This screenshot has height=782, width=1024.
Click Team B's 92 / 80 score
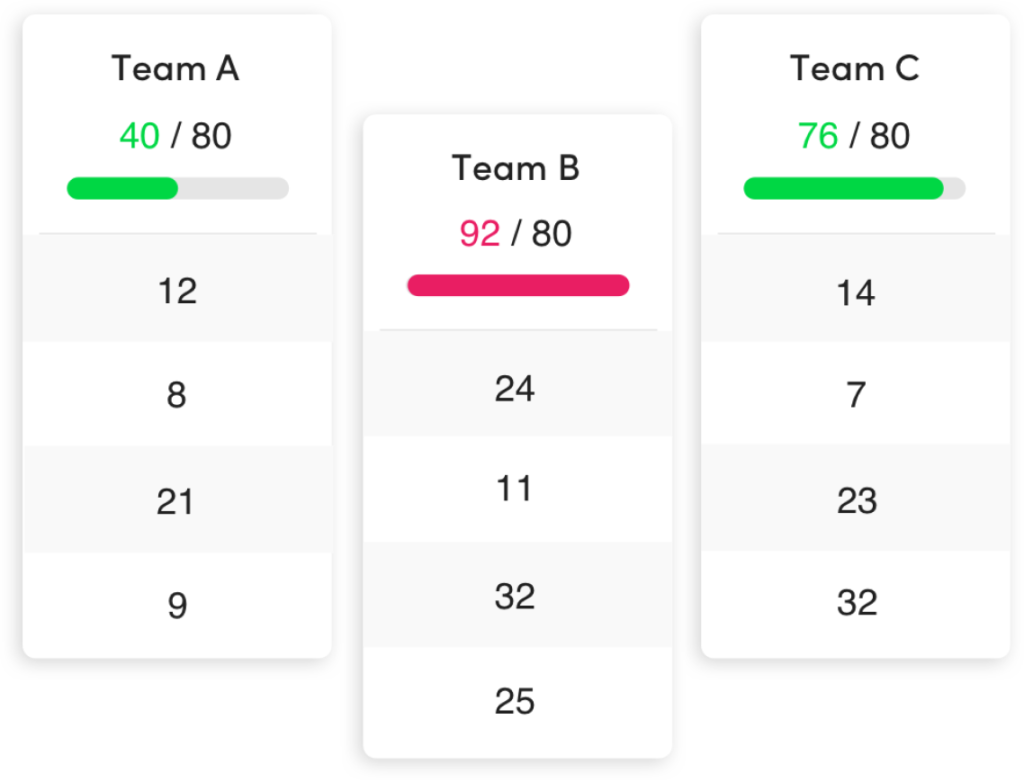point(516,233)
